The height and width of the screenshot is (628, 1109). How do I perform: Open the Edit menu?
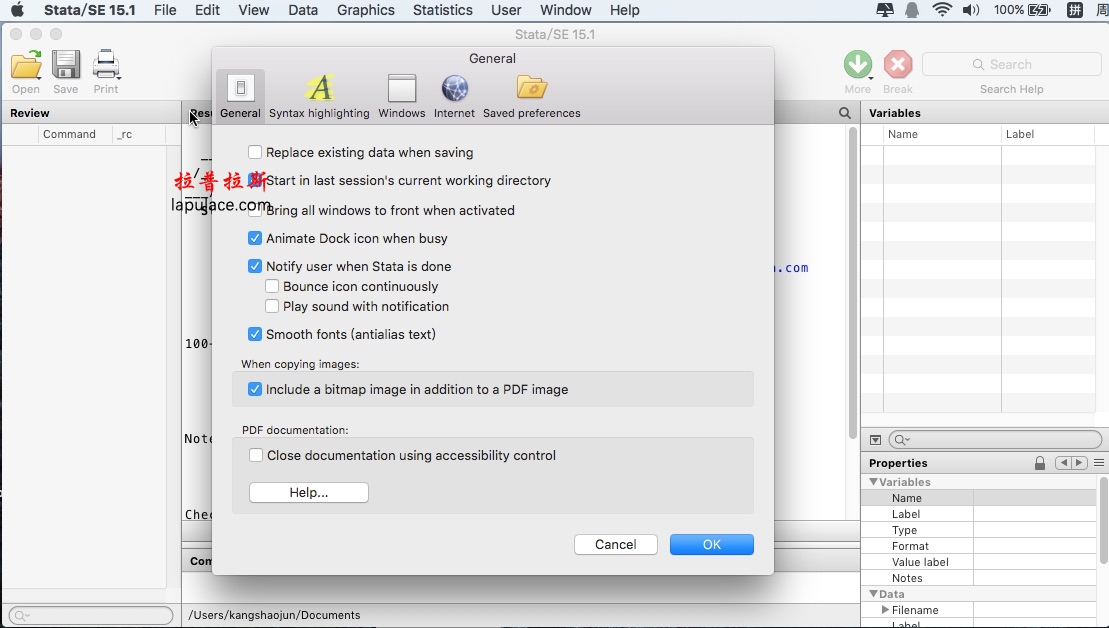pos(207,10)
